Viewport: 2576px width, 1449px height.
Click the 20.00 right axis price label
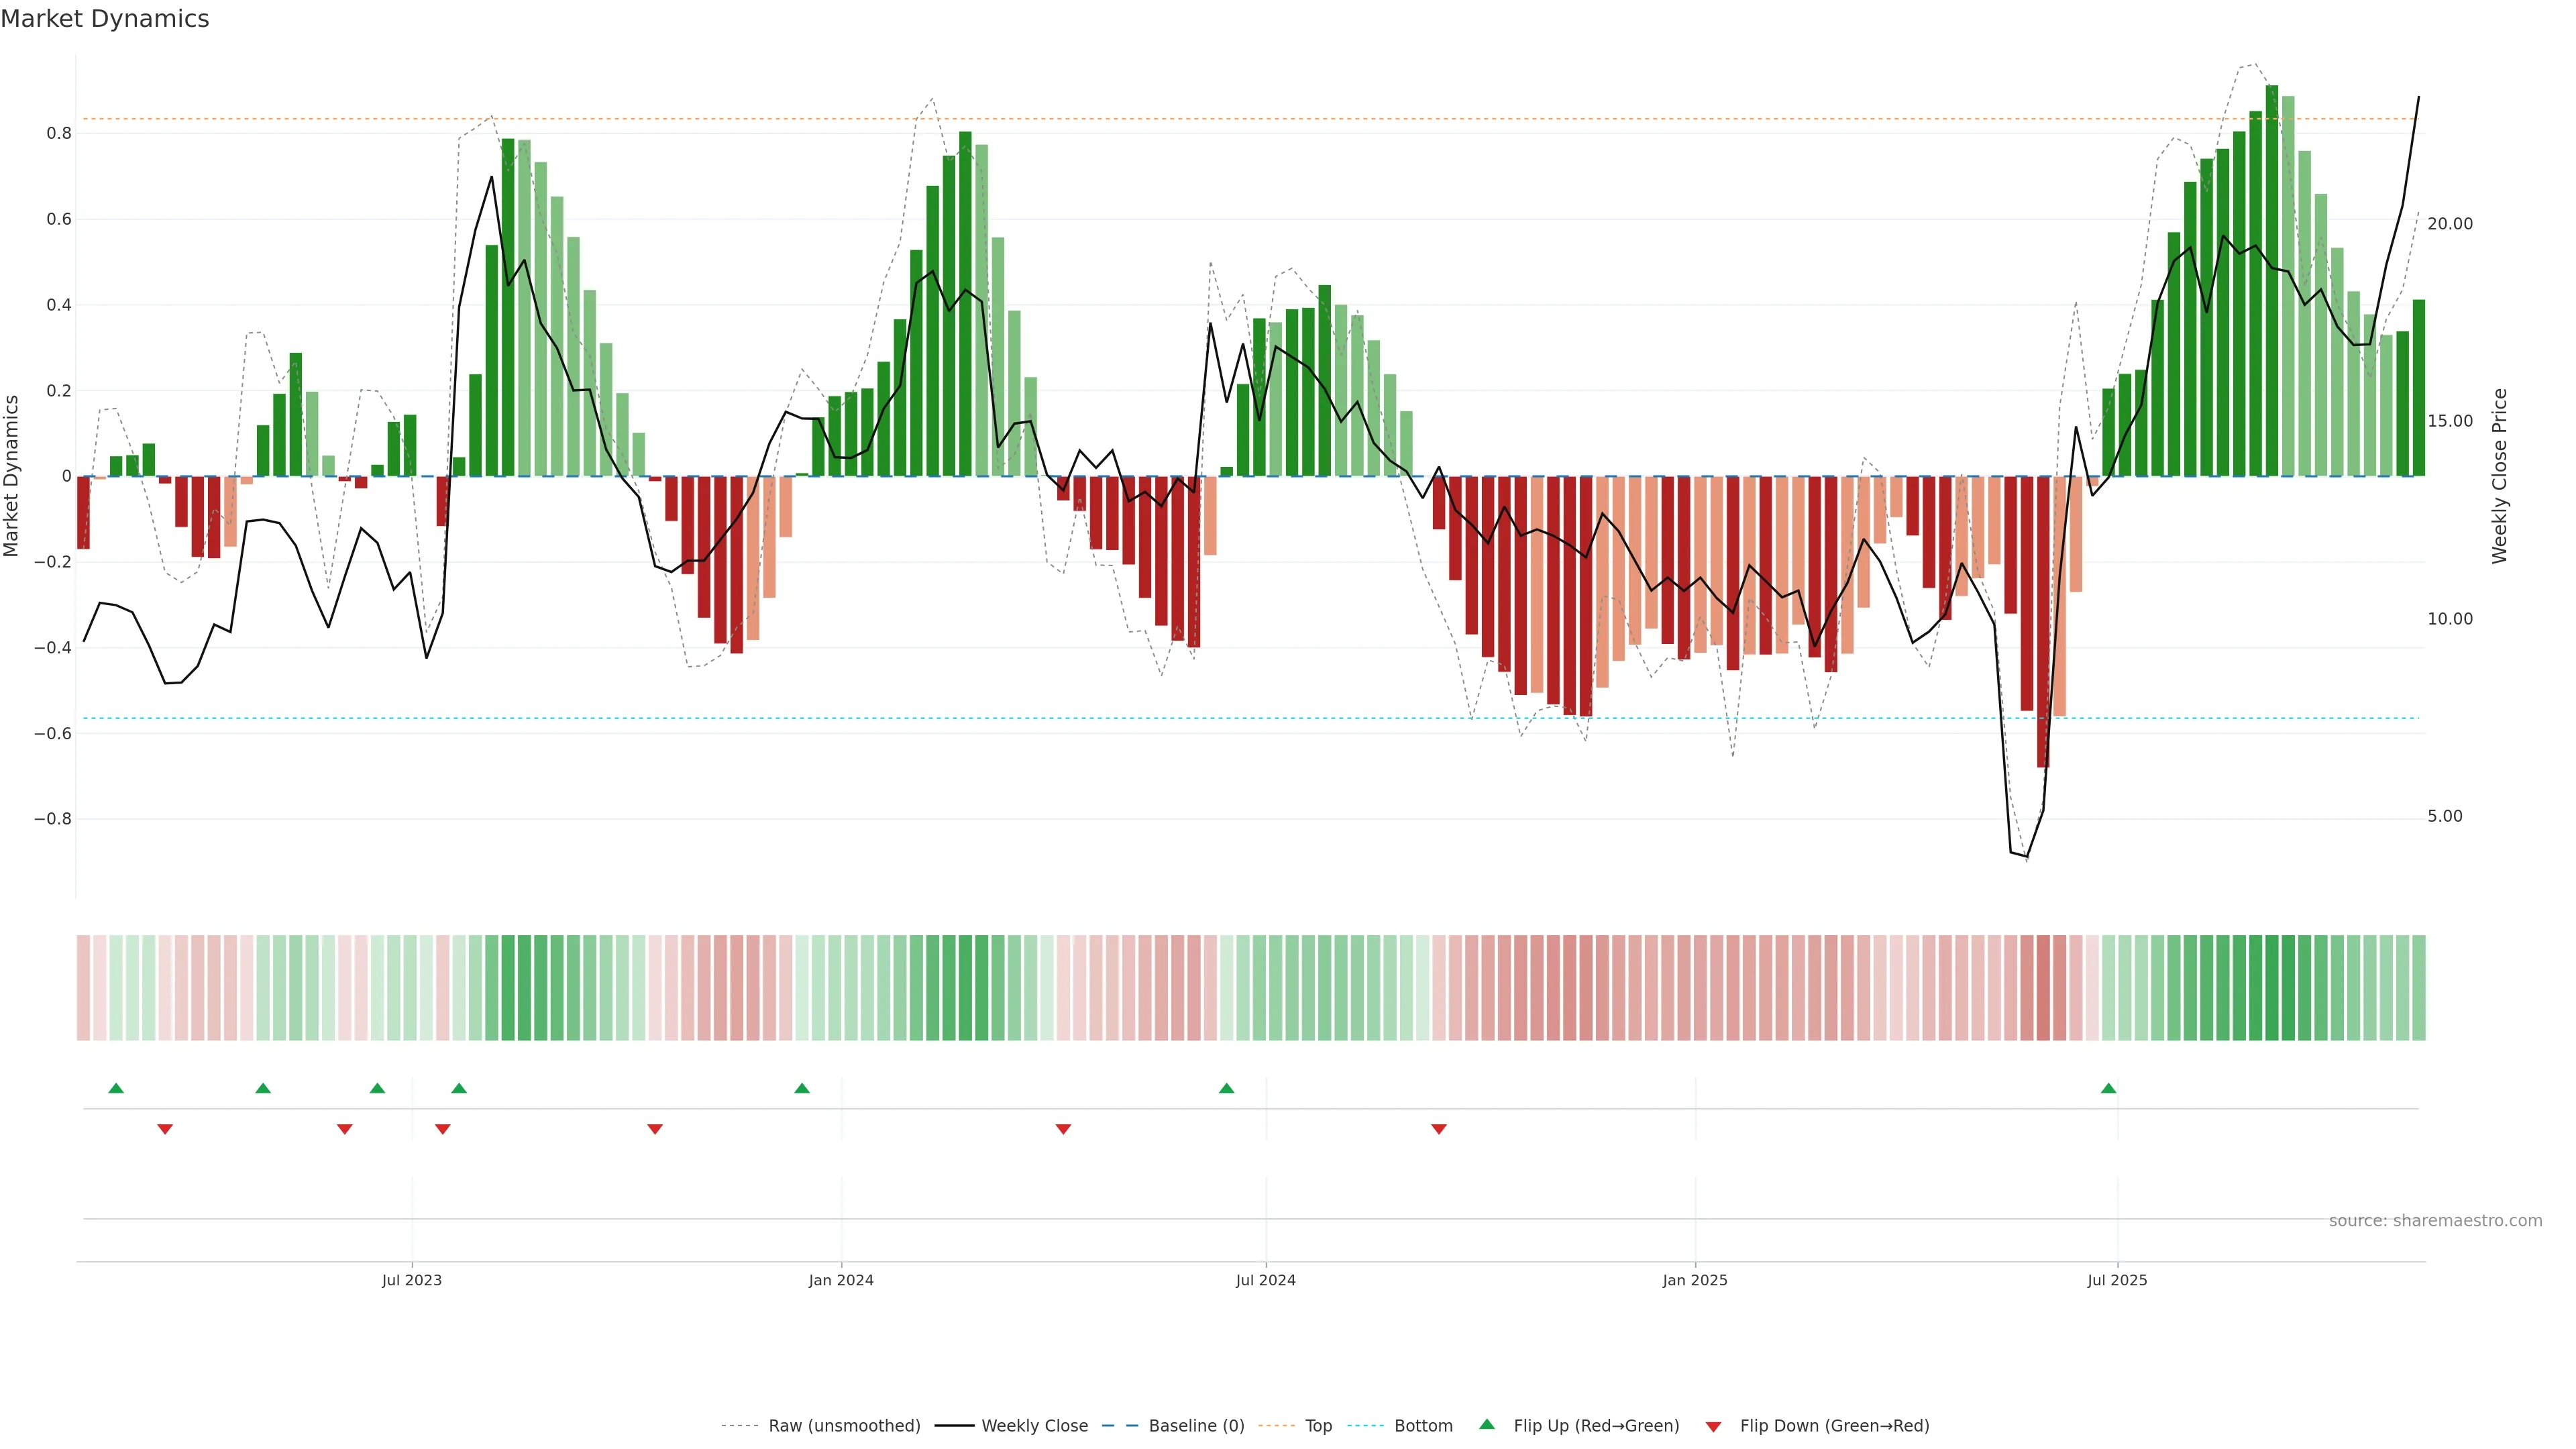tap(2449, 224)
